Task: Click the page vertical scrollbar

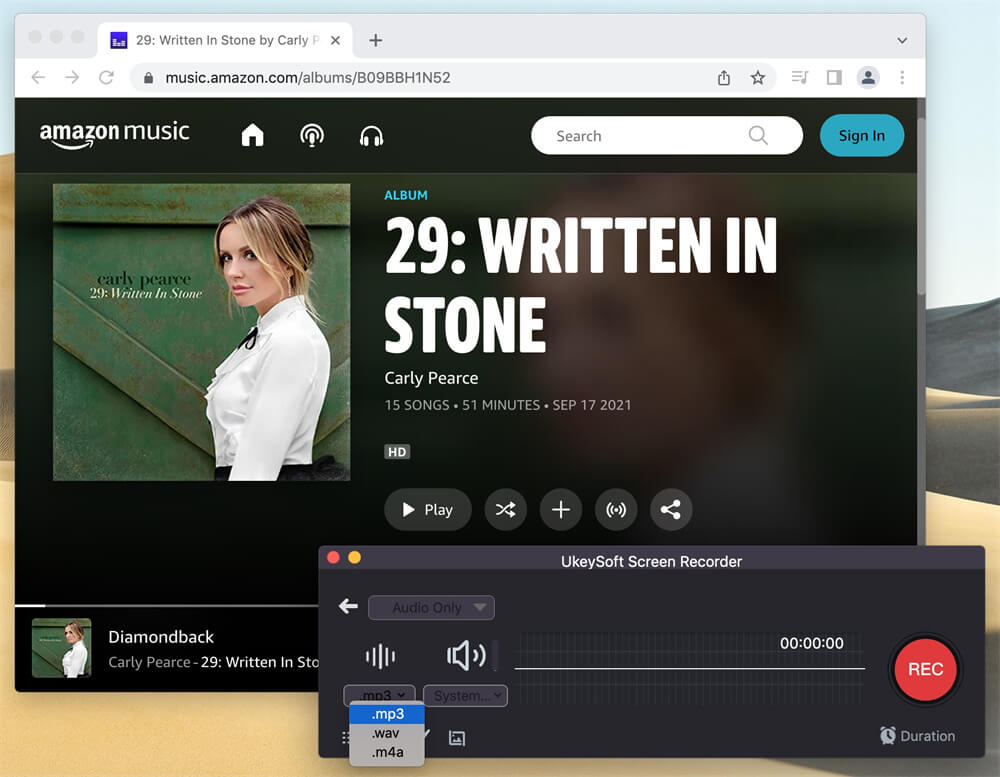Action: (x=921, y=204)
